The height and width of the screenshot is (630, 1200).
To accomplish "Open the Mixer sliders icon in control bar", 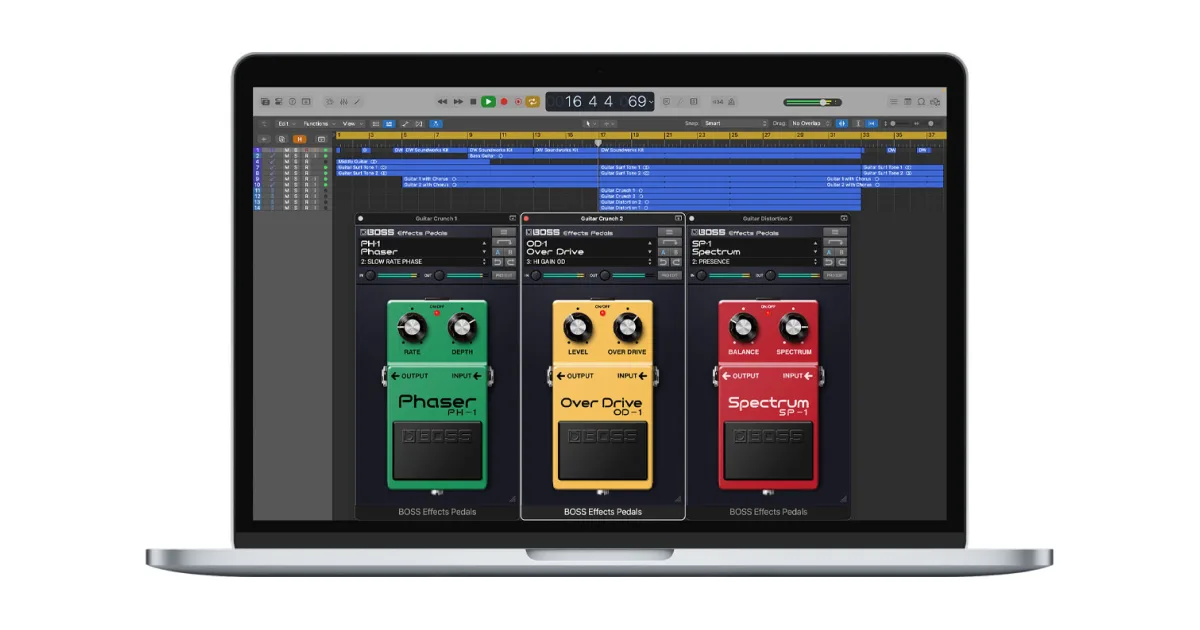I will pos(343,102).
